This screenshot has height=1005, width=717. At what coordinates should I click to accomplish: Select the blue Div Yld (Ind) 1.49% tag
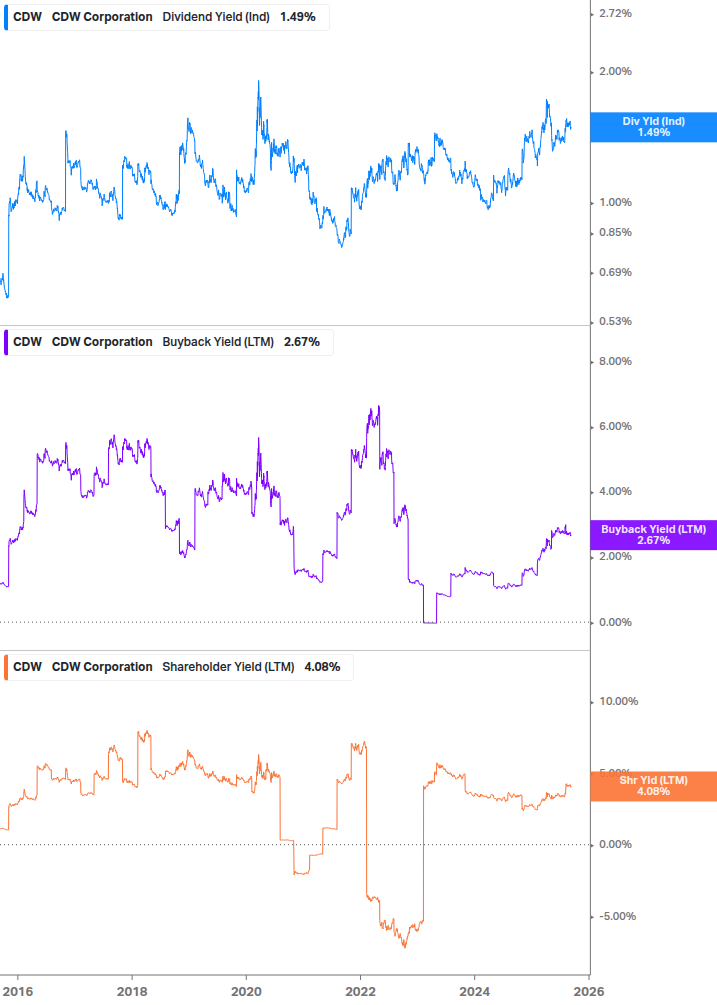[654, 127]
